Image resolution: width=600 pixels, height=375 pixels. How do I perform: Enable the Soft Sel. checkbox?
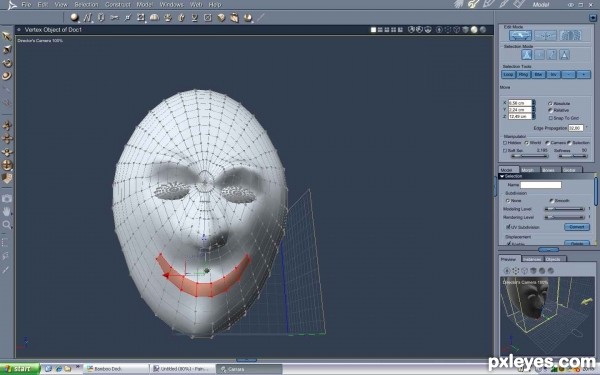tap(505, 150)
